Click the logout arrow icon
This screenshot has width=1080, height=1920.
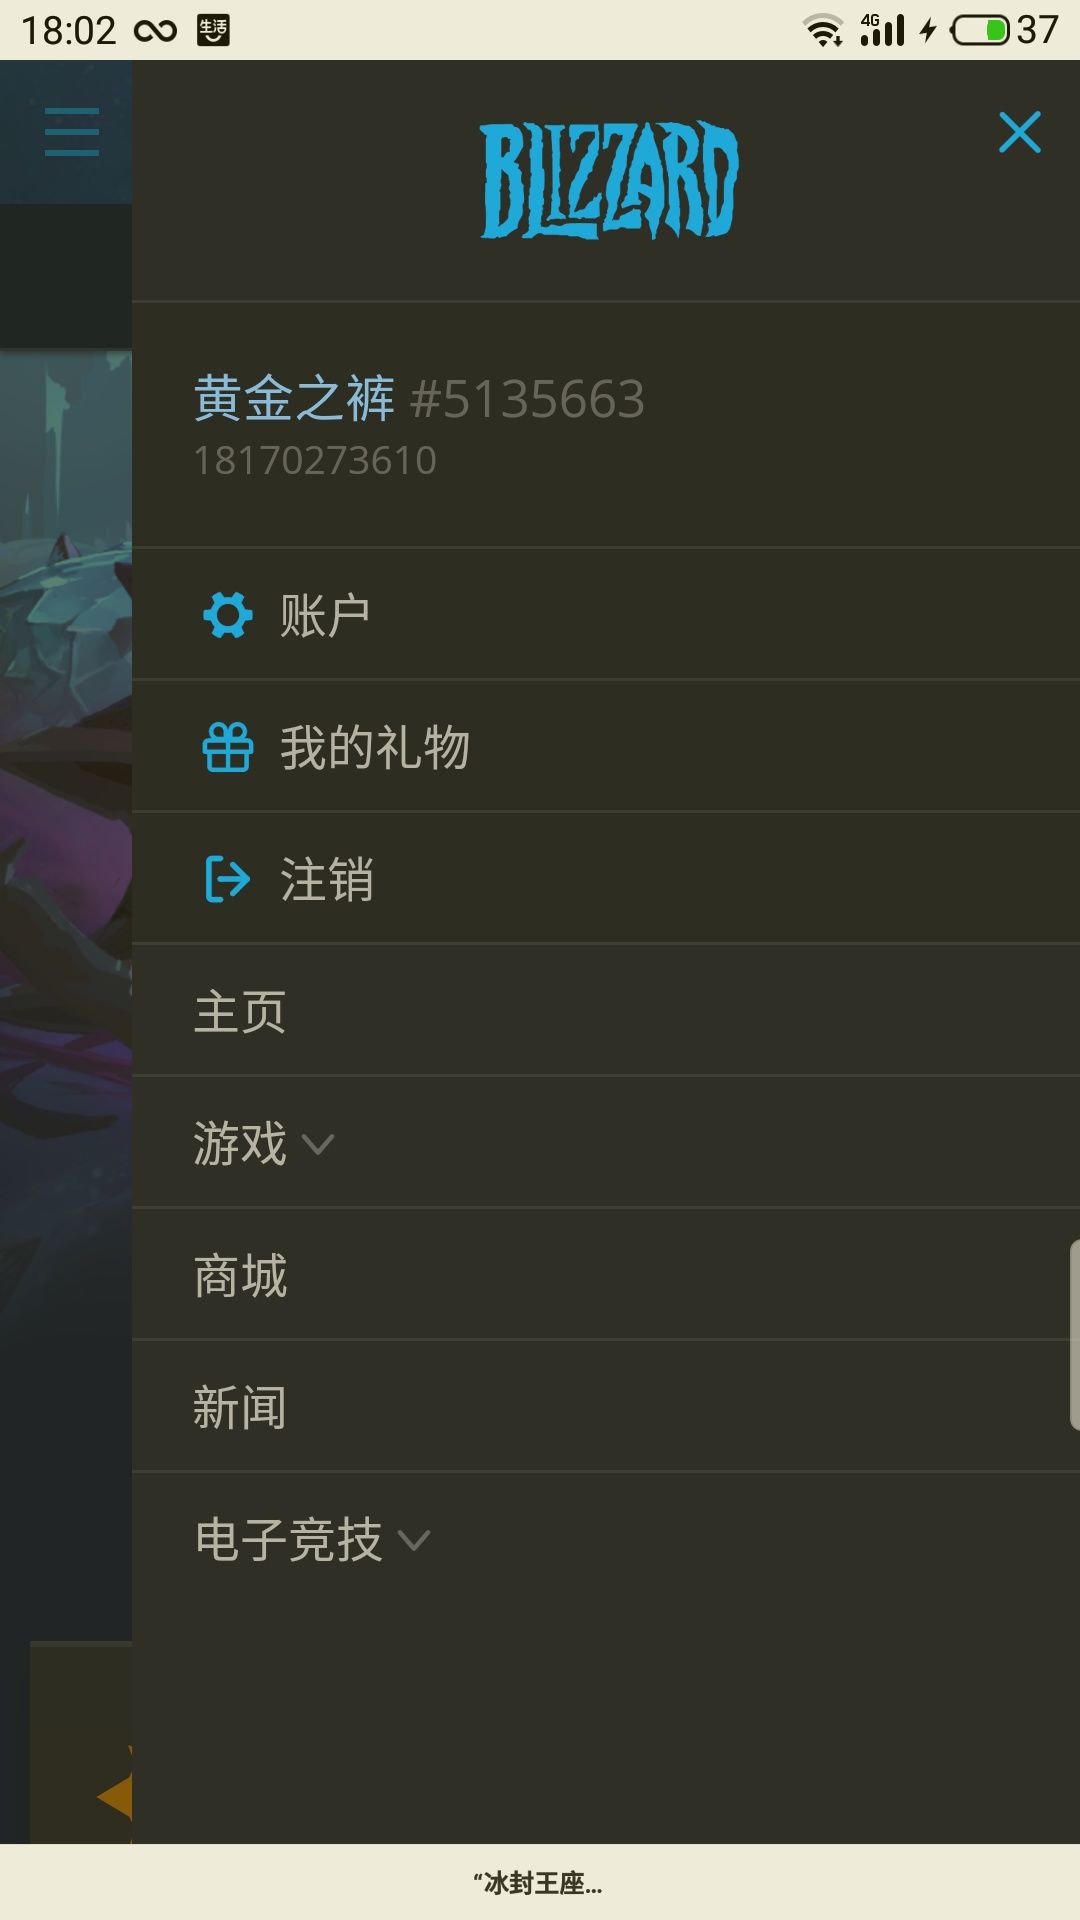pyautogui.click(x=228, y=879)
